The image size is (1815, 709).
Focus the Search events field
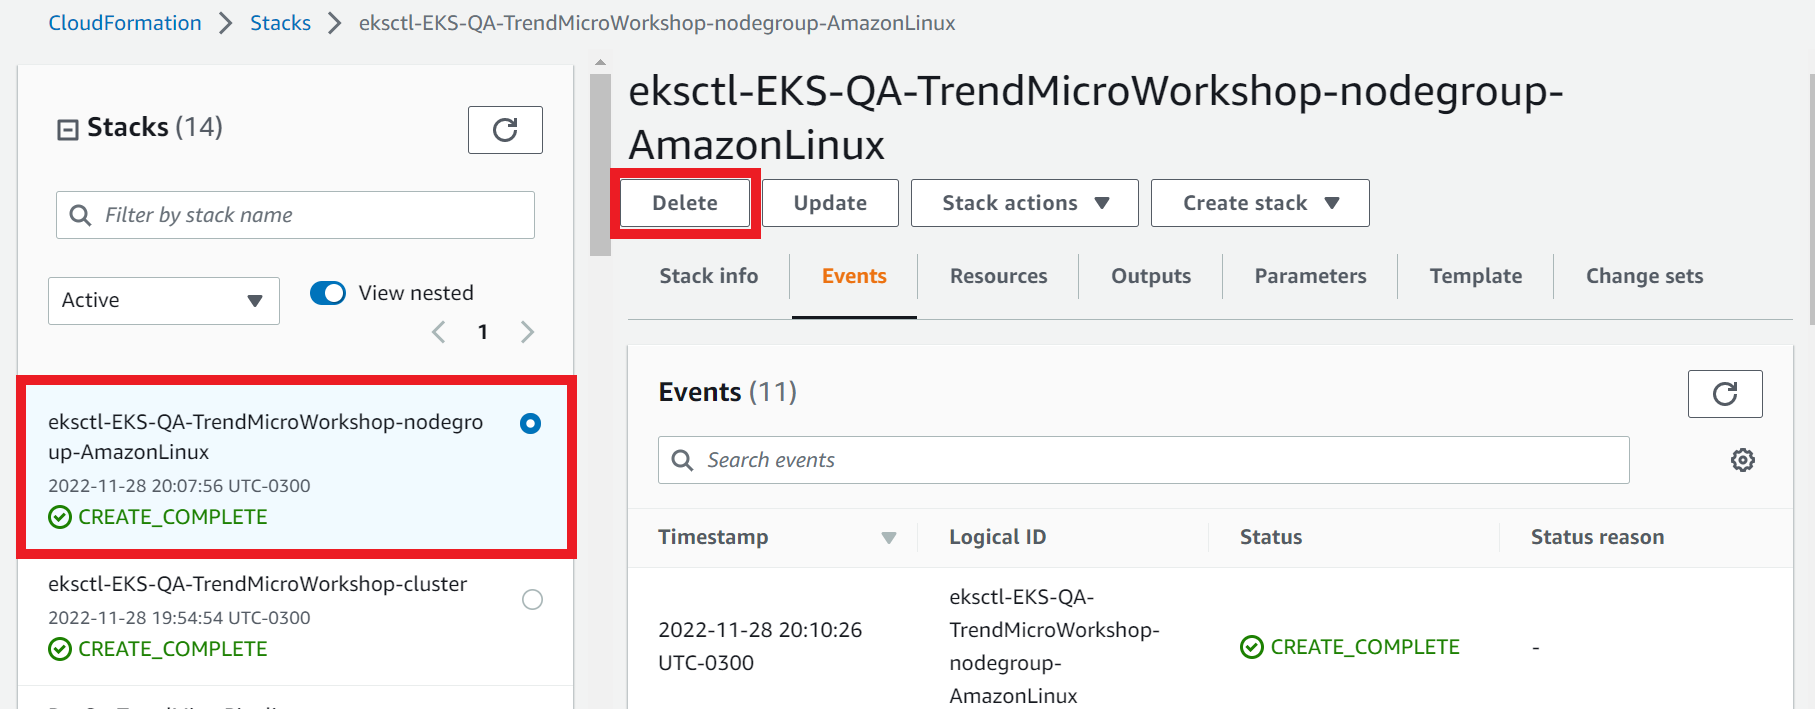1144,460
